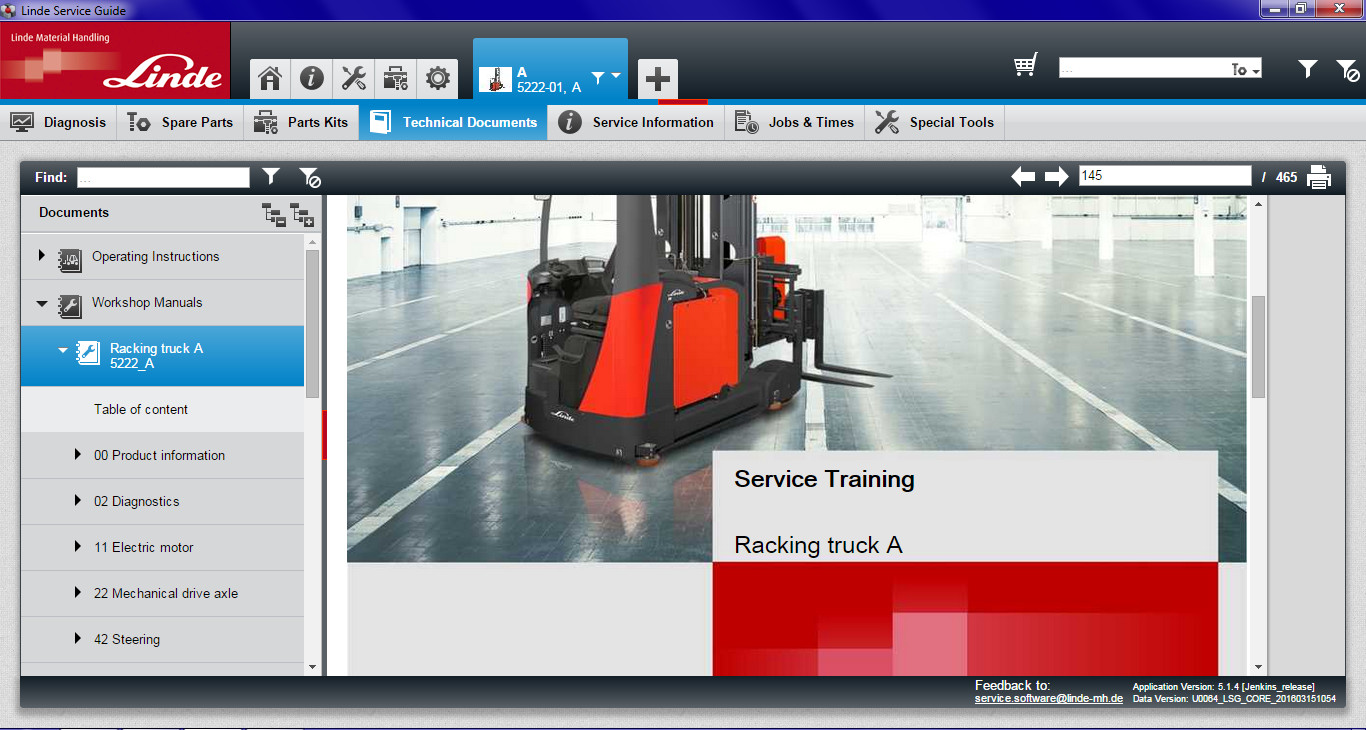This screenshot has width=1366, height=730.
Task: Switch to the Spare Parts tab
Action: pyautogui.click(x=180, y=122)
